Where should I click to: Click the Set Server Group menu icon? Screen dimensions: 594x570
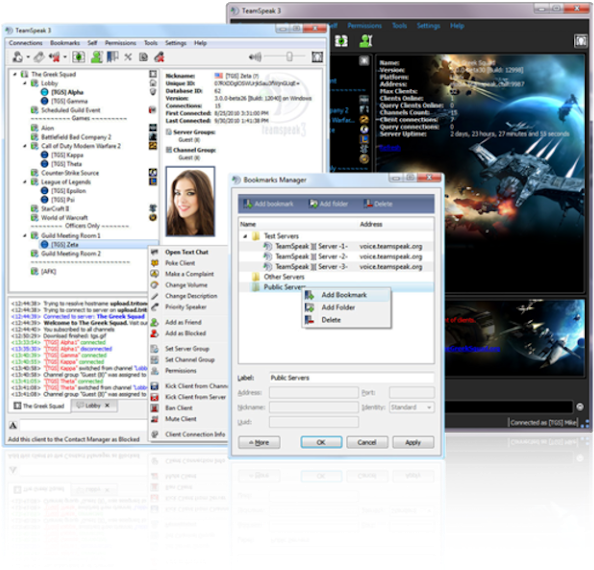pos(155,349)
